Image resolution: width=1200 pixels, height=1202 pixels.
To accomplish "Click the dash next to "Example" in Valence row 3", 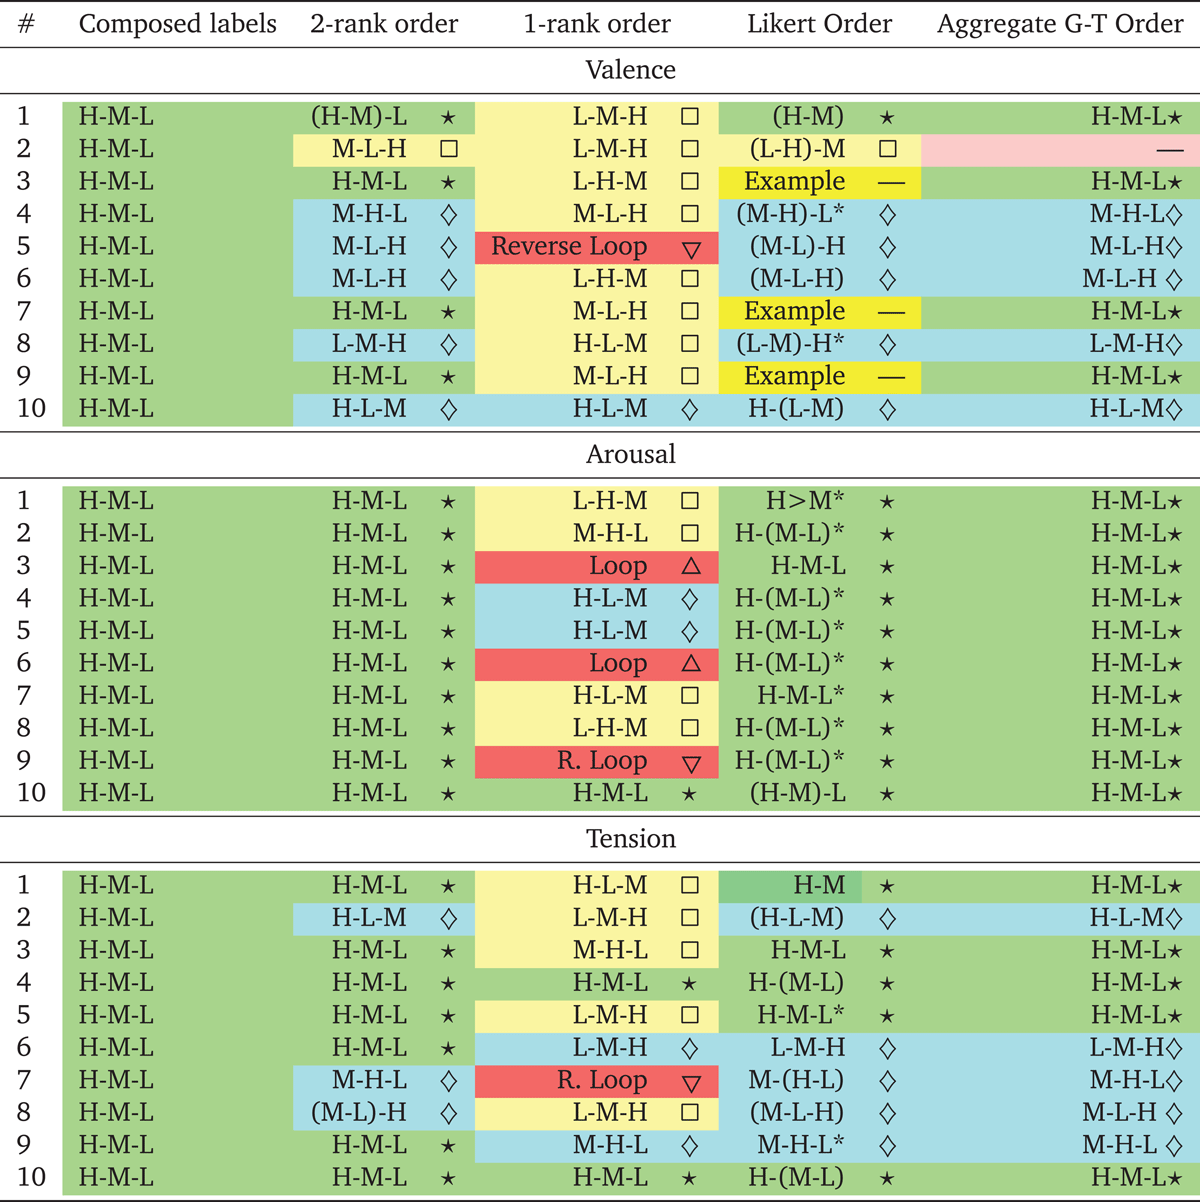I will [x=890, y=182].
